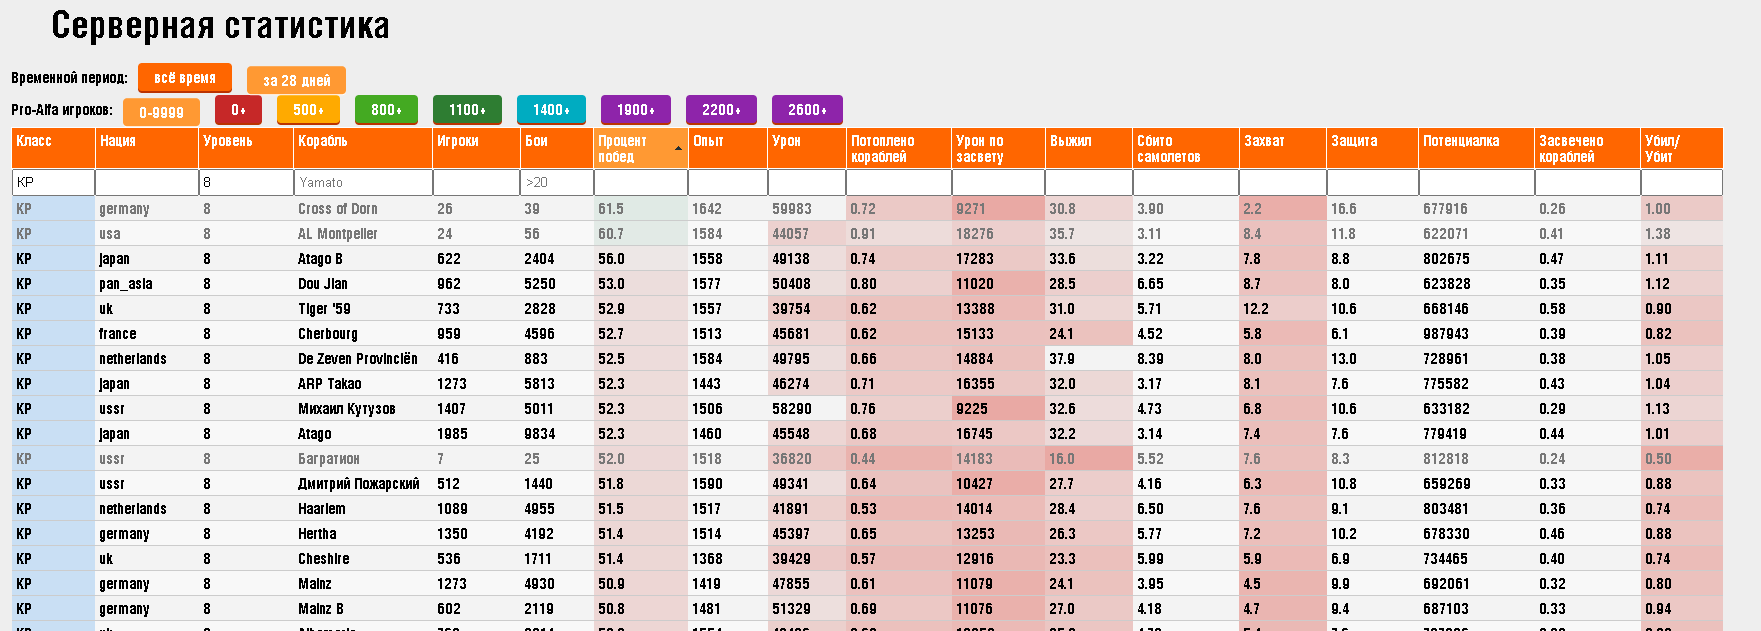Click the Урон по засвету filter input
This screenshot has height=631, width=1761.
point(998,182)
